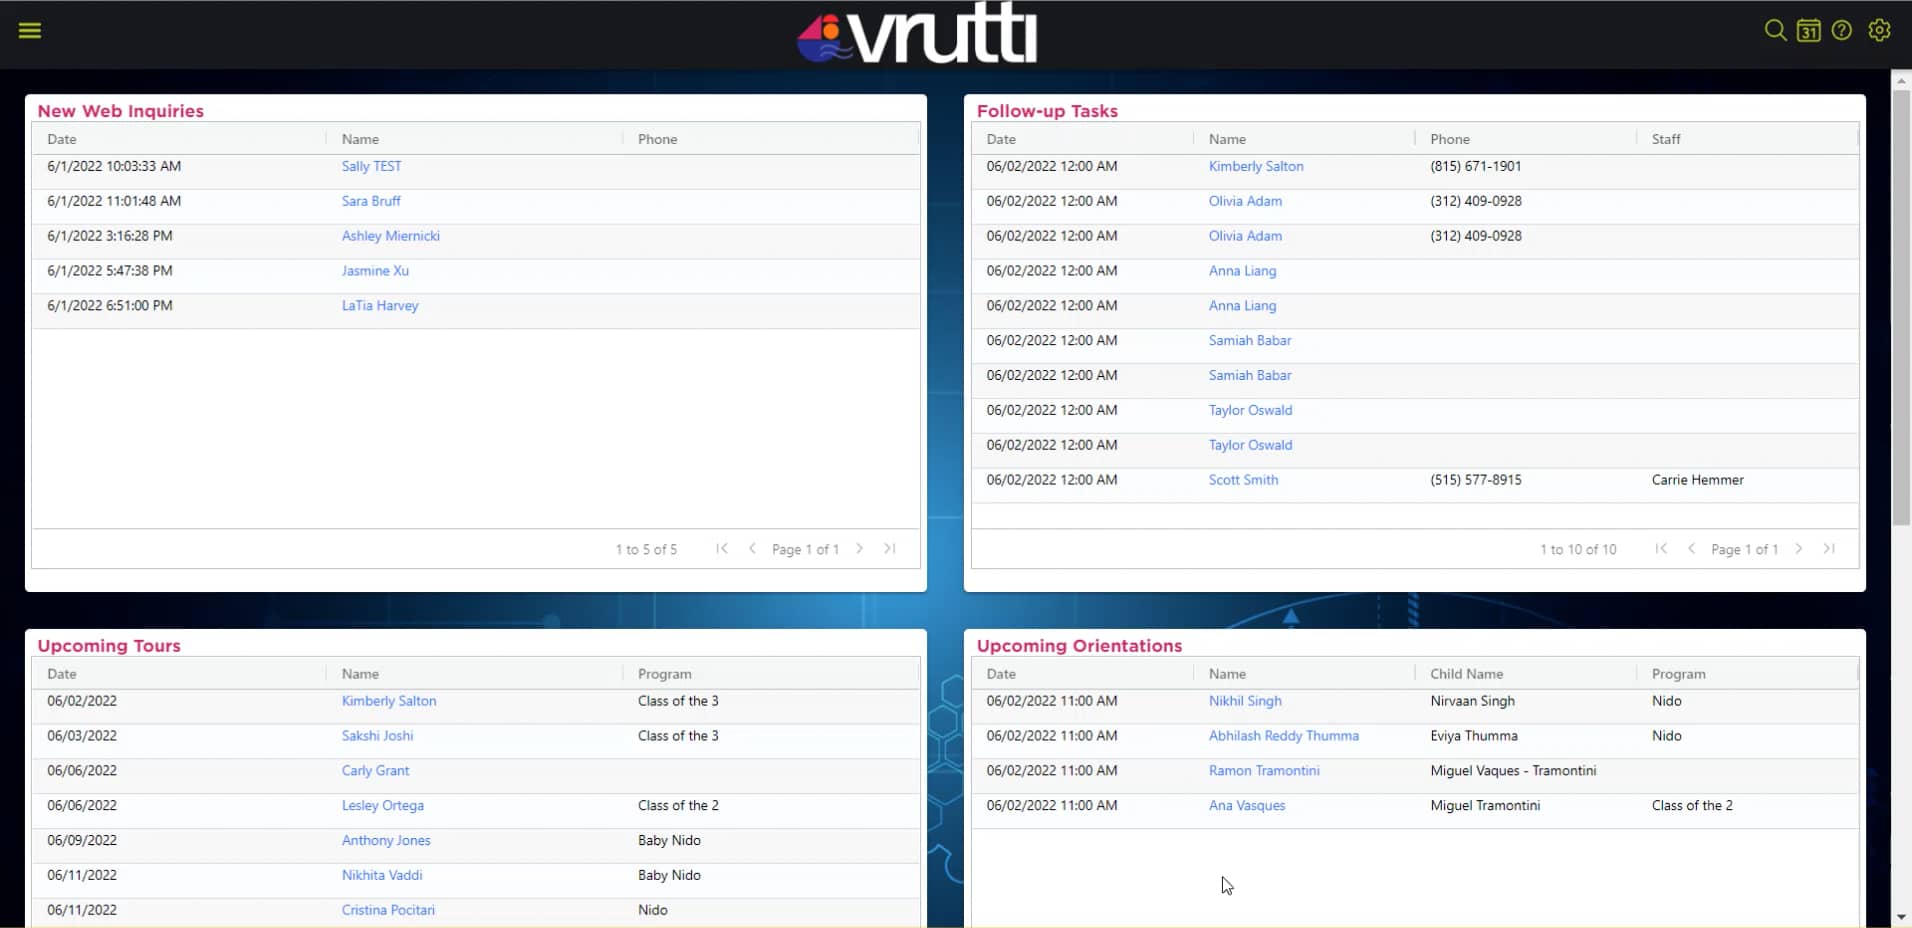Viewport: 1912px width, 928px height.
Task: Jump to first page in Follow-up Tasks
Action: (x=1661, y=548)
